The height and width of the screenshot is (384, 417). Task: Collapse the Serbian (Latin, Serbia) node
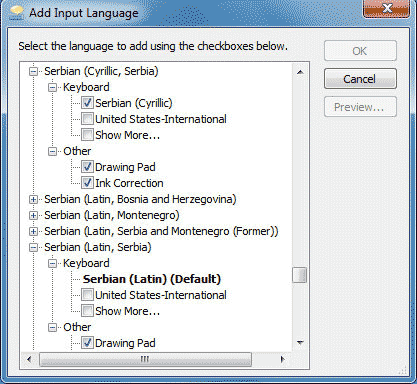pos(33,247)
